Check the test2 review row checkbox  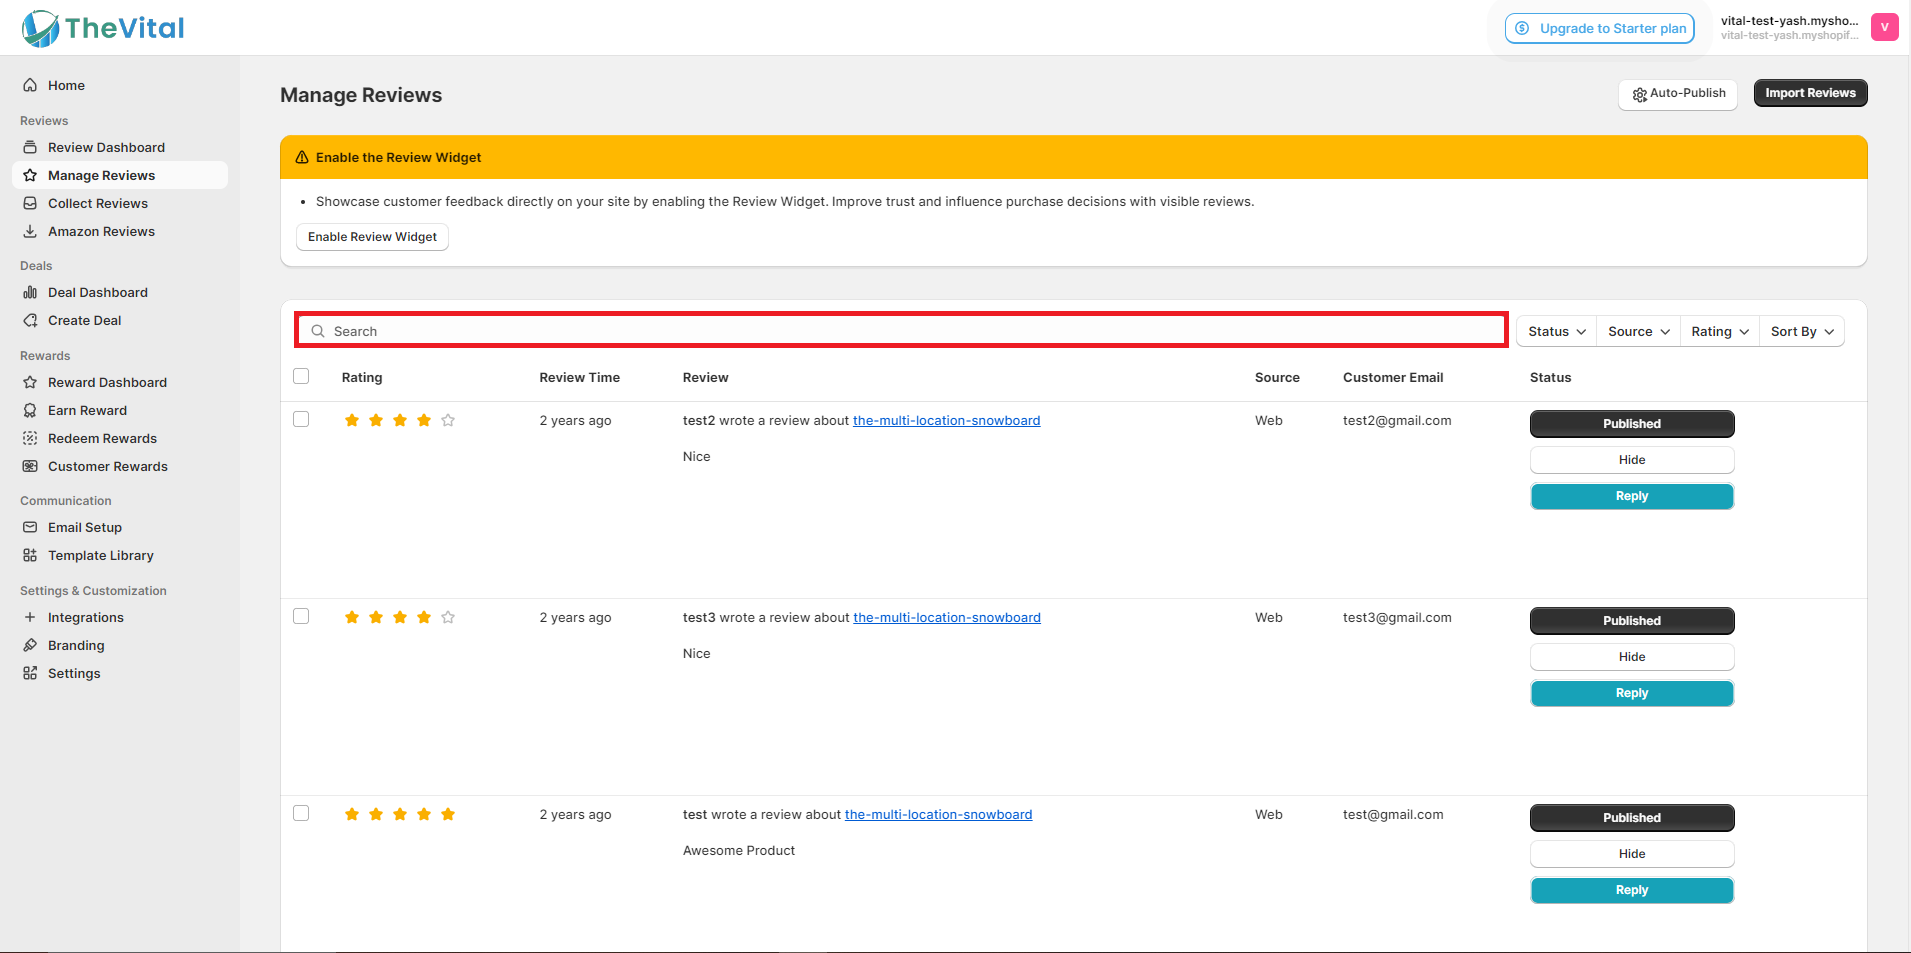301,419
